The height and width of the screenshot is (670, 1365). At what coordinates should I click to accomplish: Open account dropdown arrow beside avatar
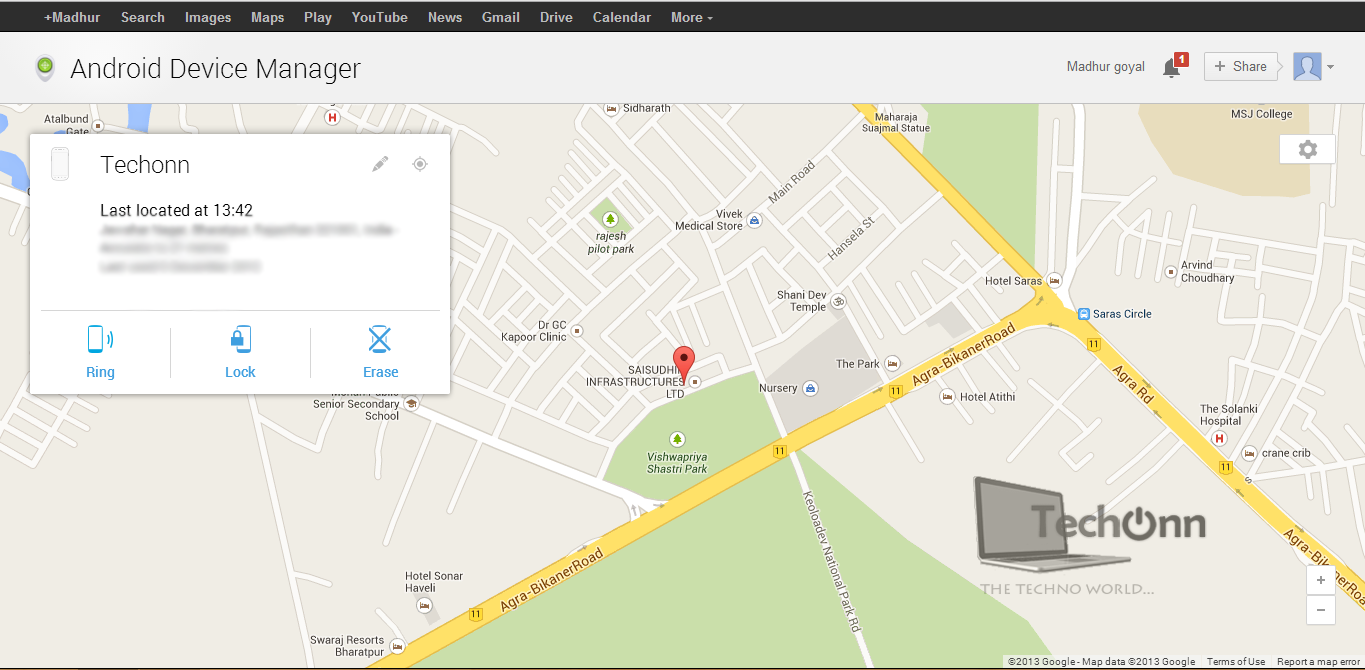(x=1330, y=68)
